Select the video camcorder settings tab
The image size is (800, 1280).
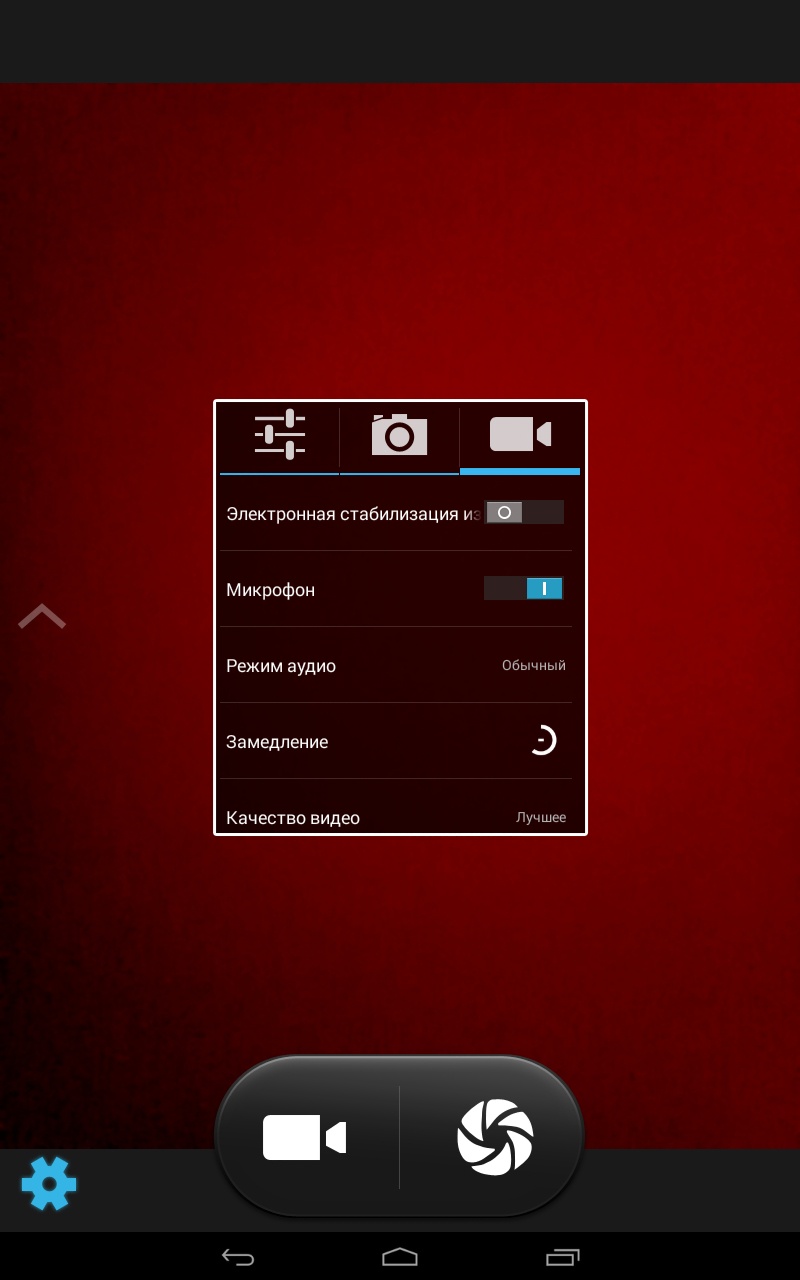pos(520,435)
